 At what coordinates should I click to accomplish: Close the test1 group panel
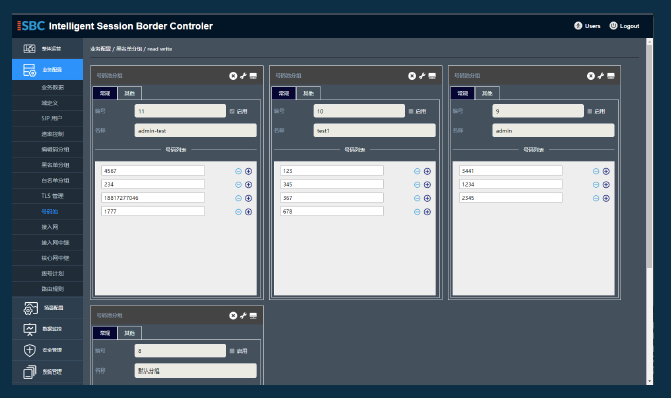412,76
